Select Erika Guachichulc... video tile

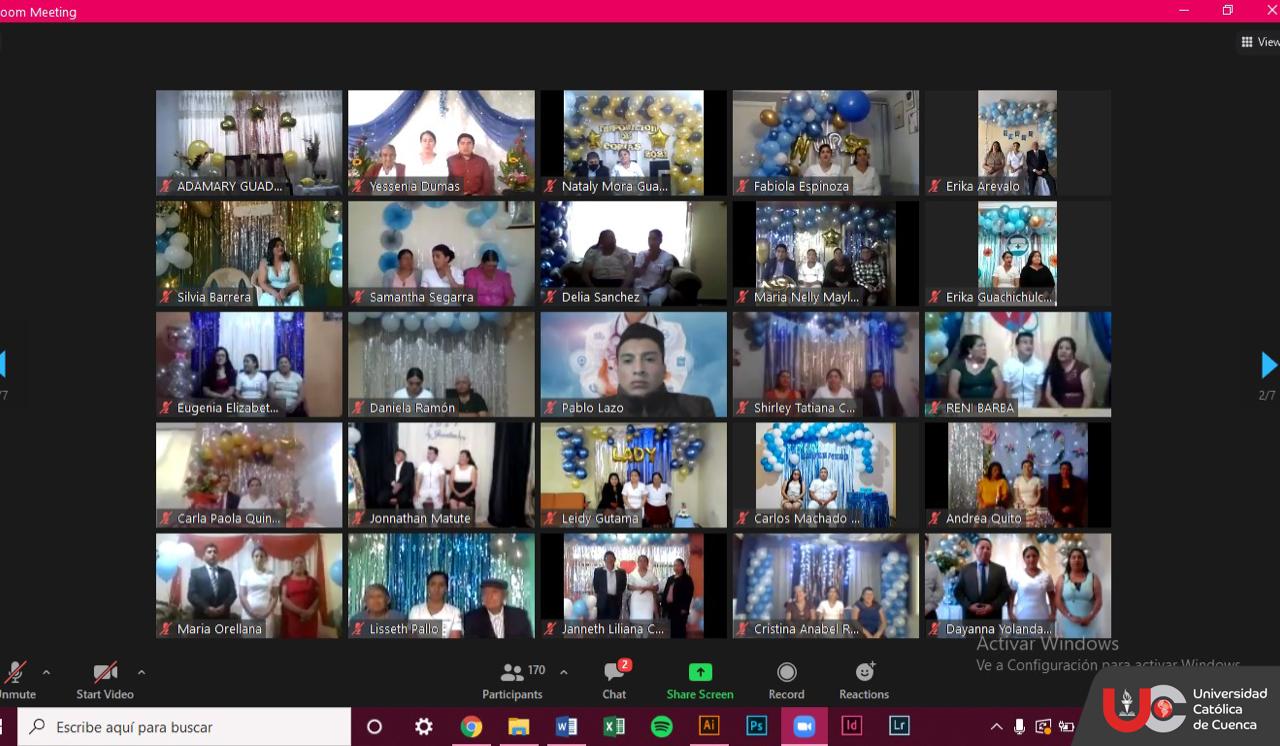pos(1018,254)
